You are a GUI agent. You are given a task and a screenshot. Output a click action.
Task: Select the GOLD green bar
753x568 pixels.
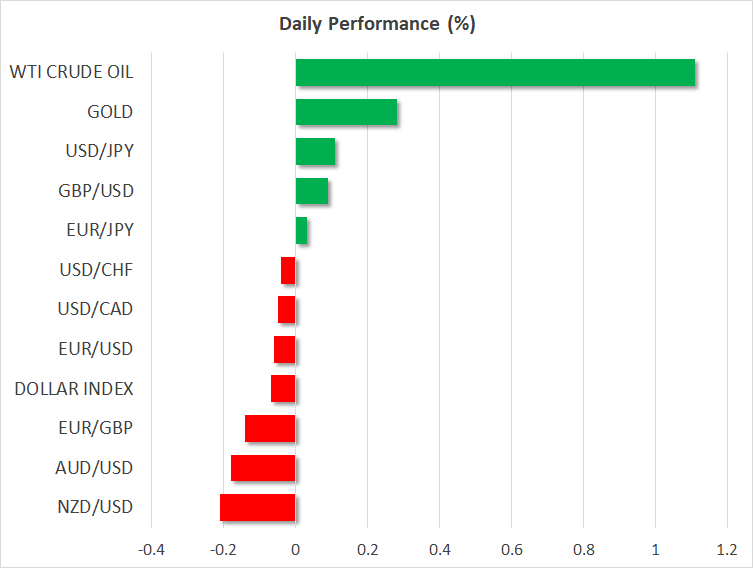click(346, 112)
